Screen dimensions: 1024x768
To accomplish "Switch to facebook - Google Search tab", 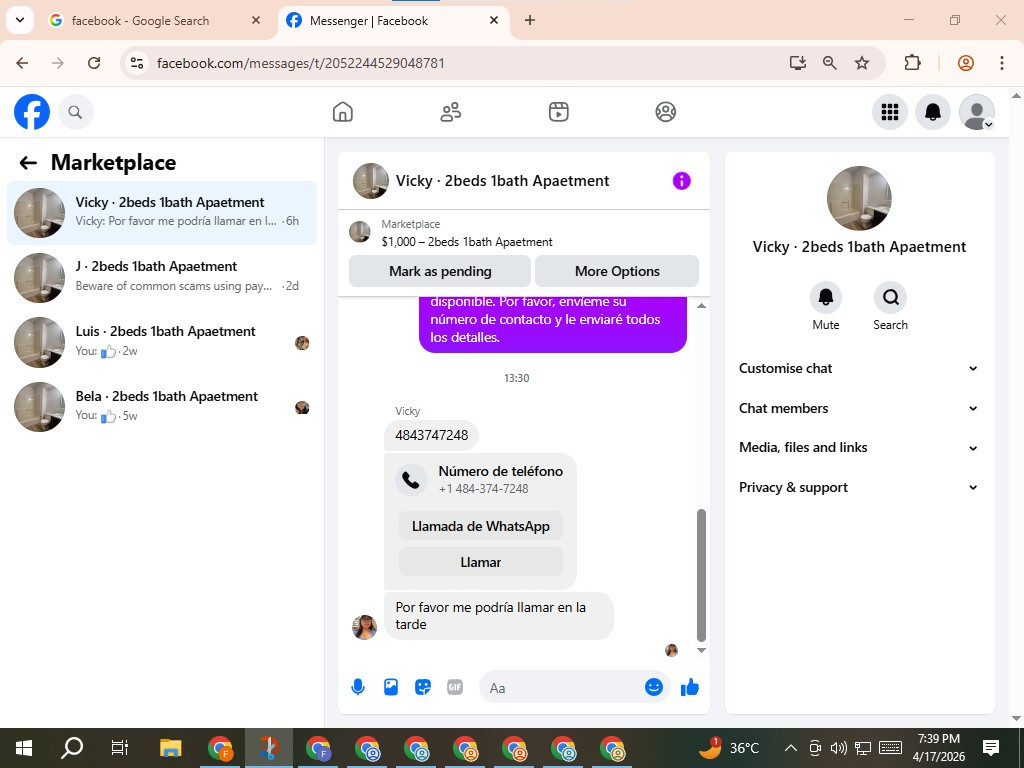I will [140, 20].
